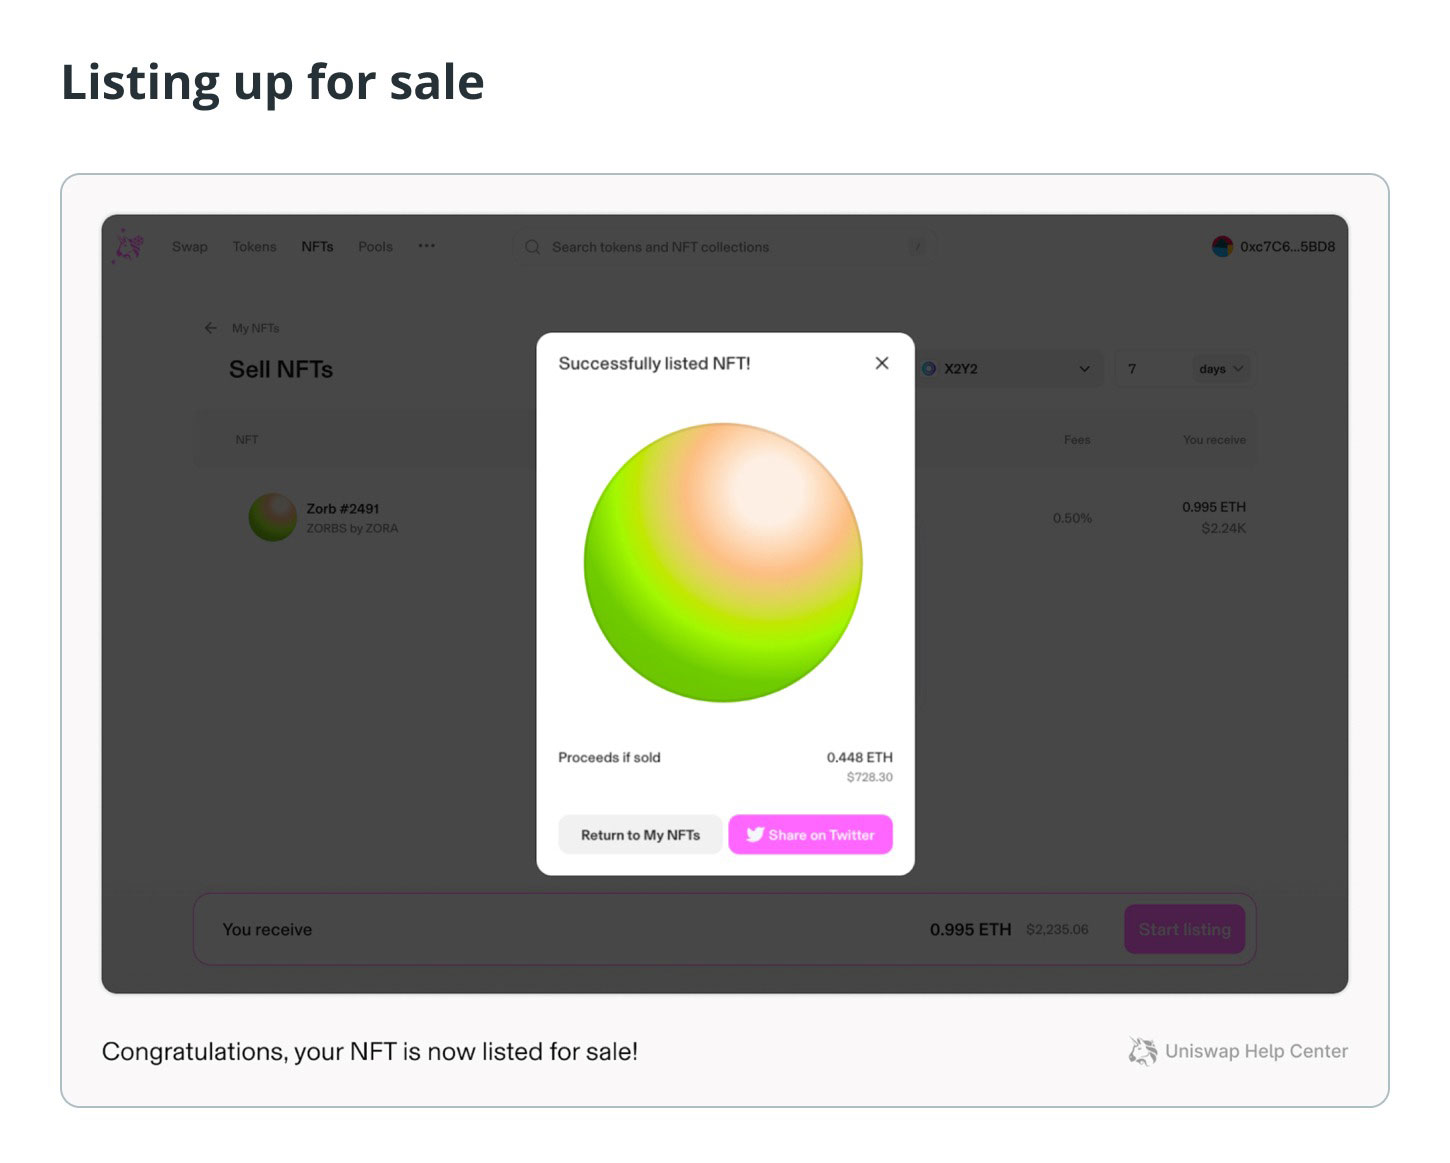Click the wallet avatar icon beside 0xc7C6...5BD8

(1222, 247)
